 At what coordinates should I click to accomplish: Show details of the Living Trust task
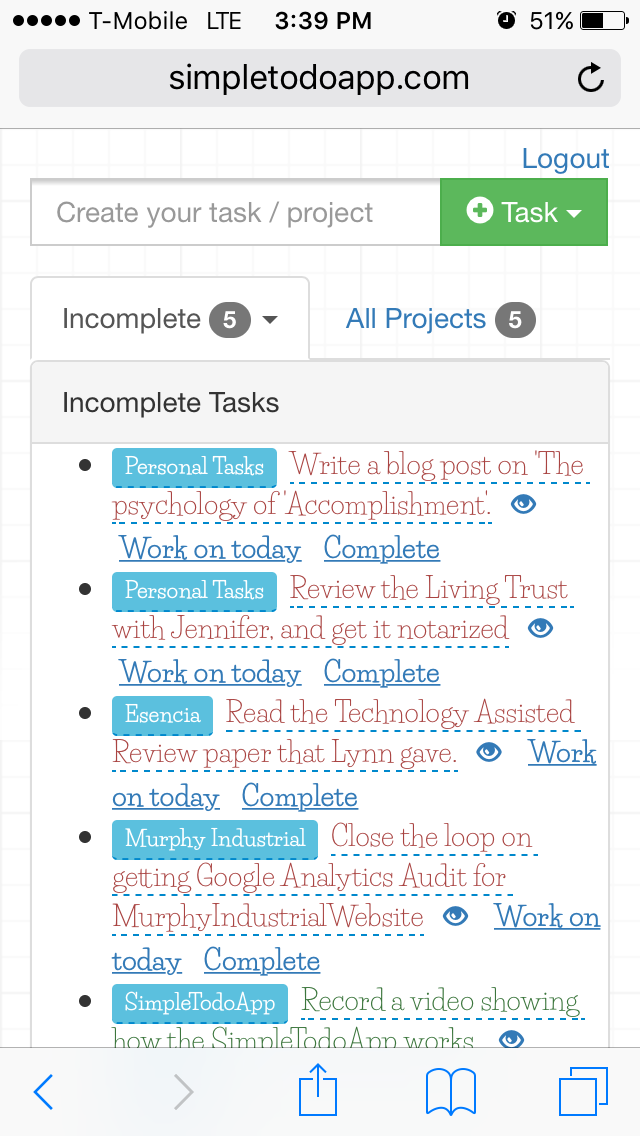(540, 627)
